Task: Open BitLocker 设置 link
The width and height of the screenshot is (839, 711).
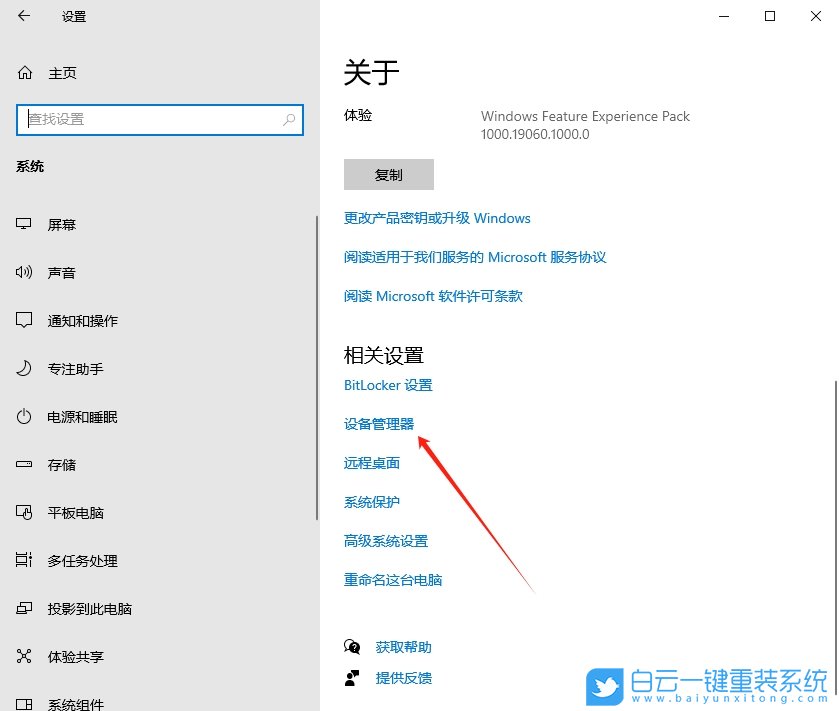Action: coord(387,384)
